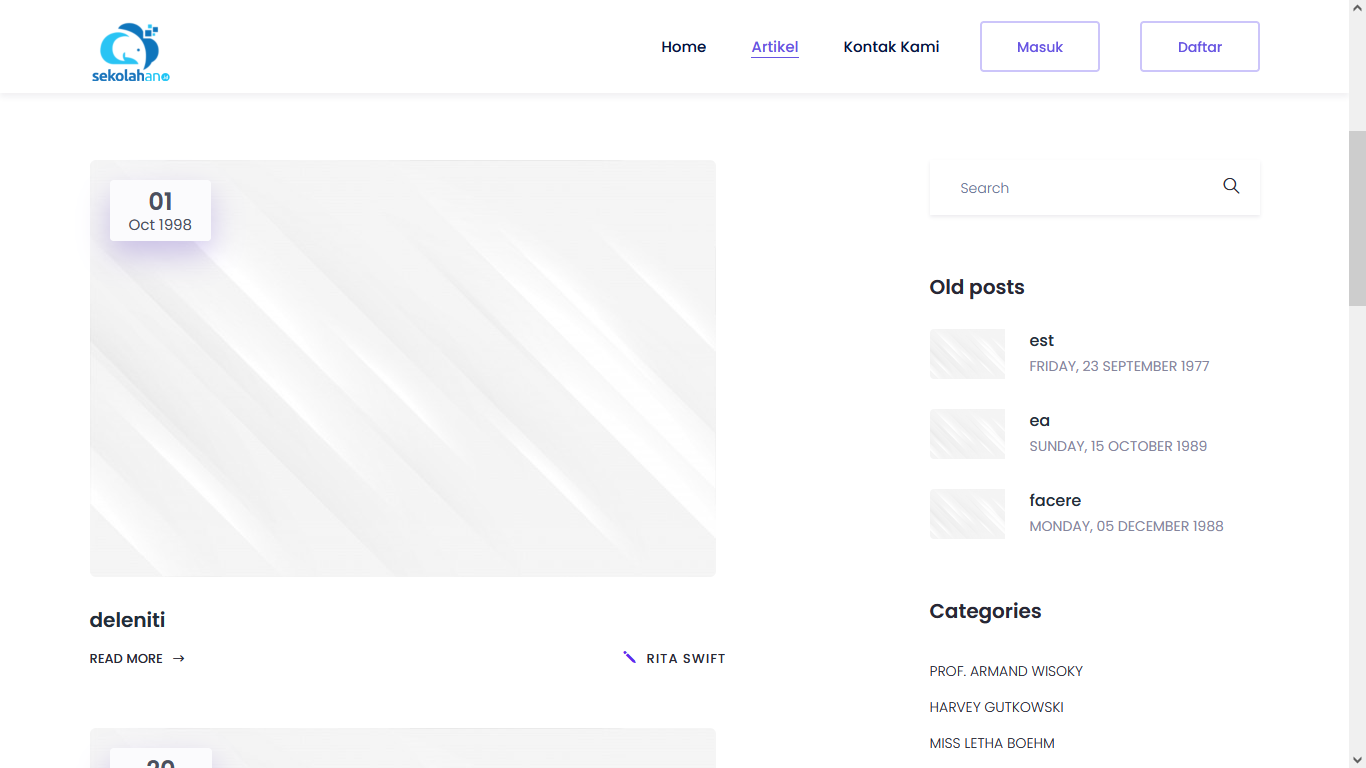Click the Read More link
Screen dimensions: 1366x768
click(x=126, y=658)
